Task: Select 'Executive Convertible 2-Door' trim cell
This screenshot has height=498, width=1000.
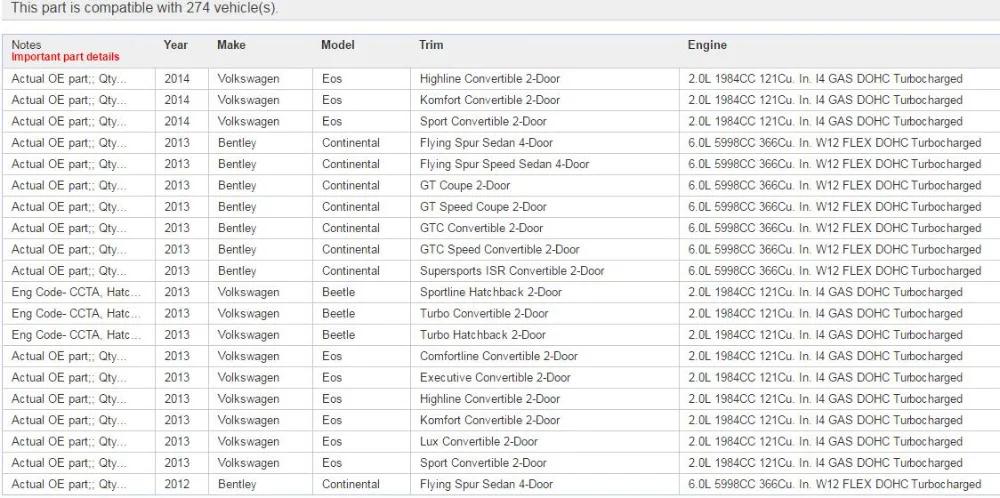Action: [496, 377]
